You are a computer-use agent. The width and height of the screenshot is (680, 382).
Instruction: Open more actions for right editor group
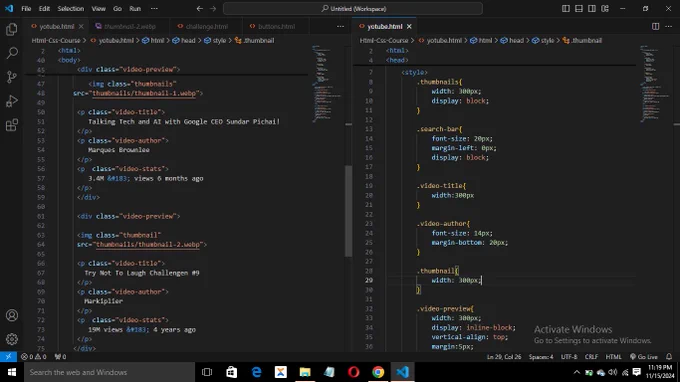669,26
